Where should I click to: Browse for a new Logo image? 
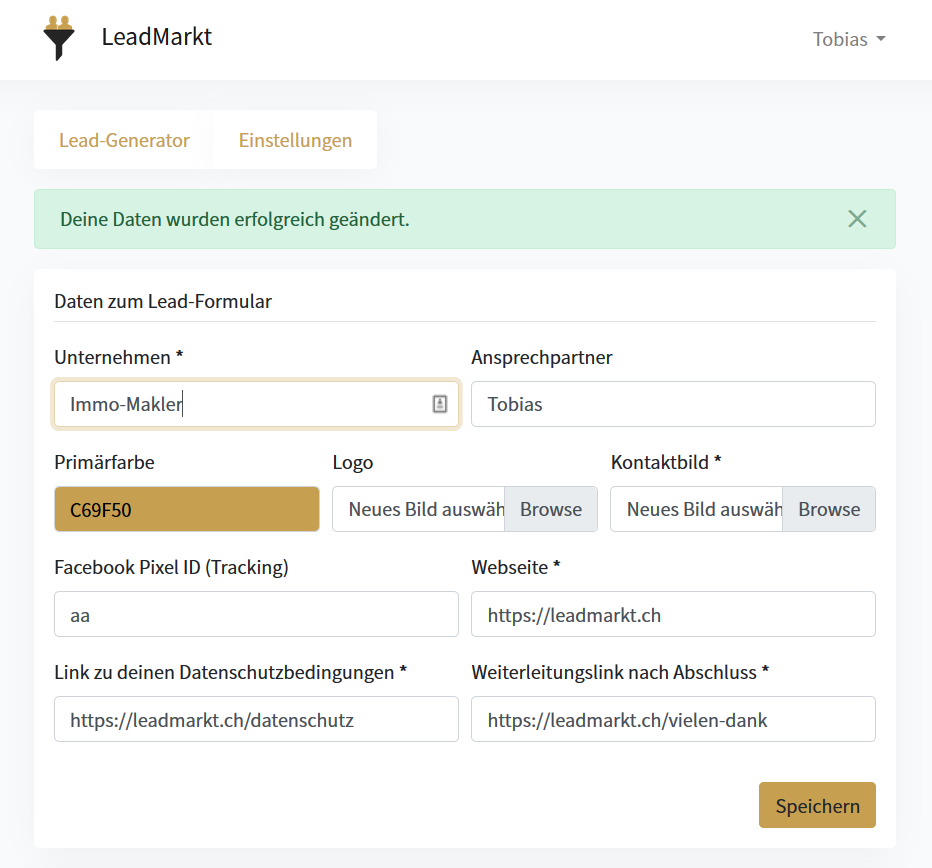[x=550, y=509]
